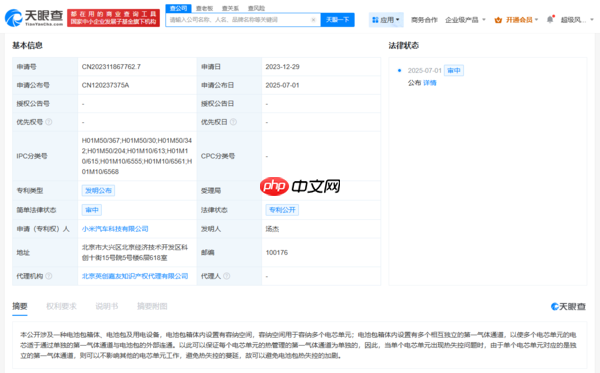Select application number CN202311867762.7
The width and height of the screenshot is (600, 373).
coord(111,67)
